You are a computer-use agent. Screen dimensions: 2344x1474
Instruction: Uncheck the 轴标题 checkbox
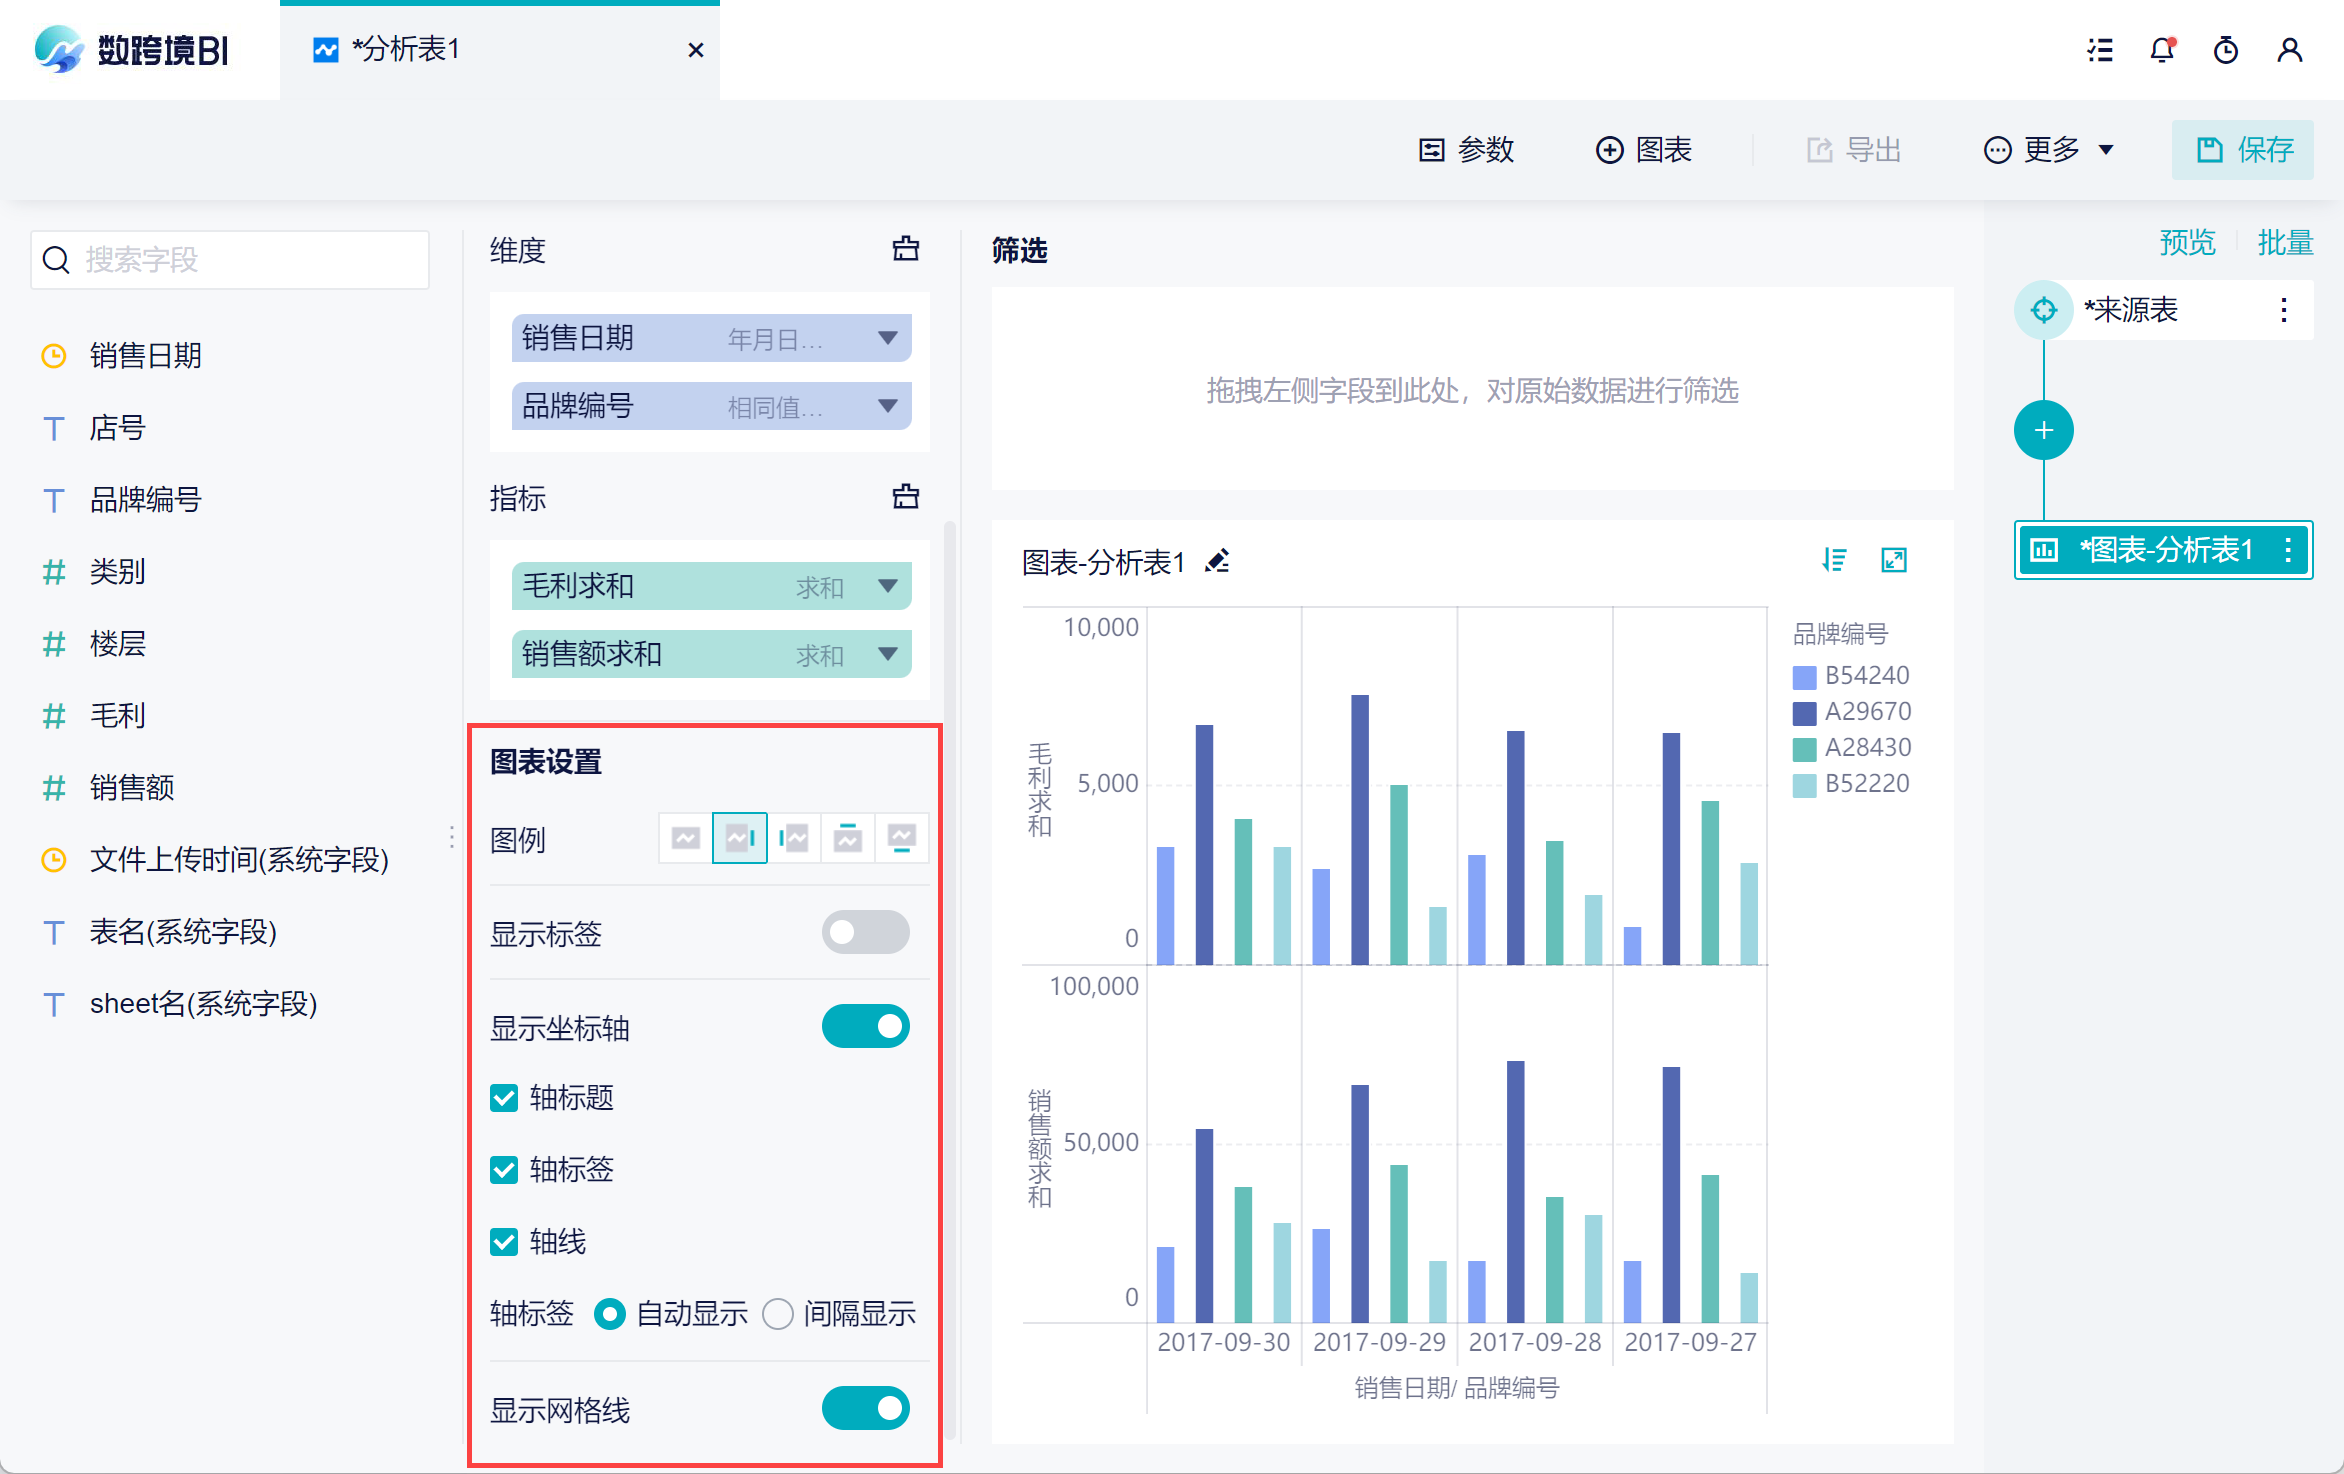504,1098
